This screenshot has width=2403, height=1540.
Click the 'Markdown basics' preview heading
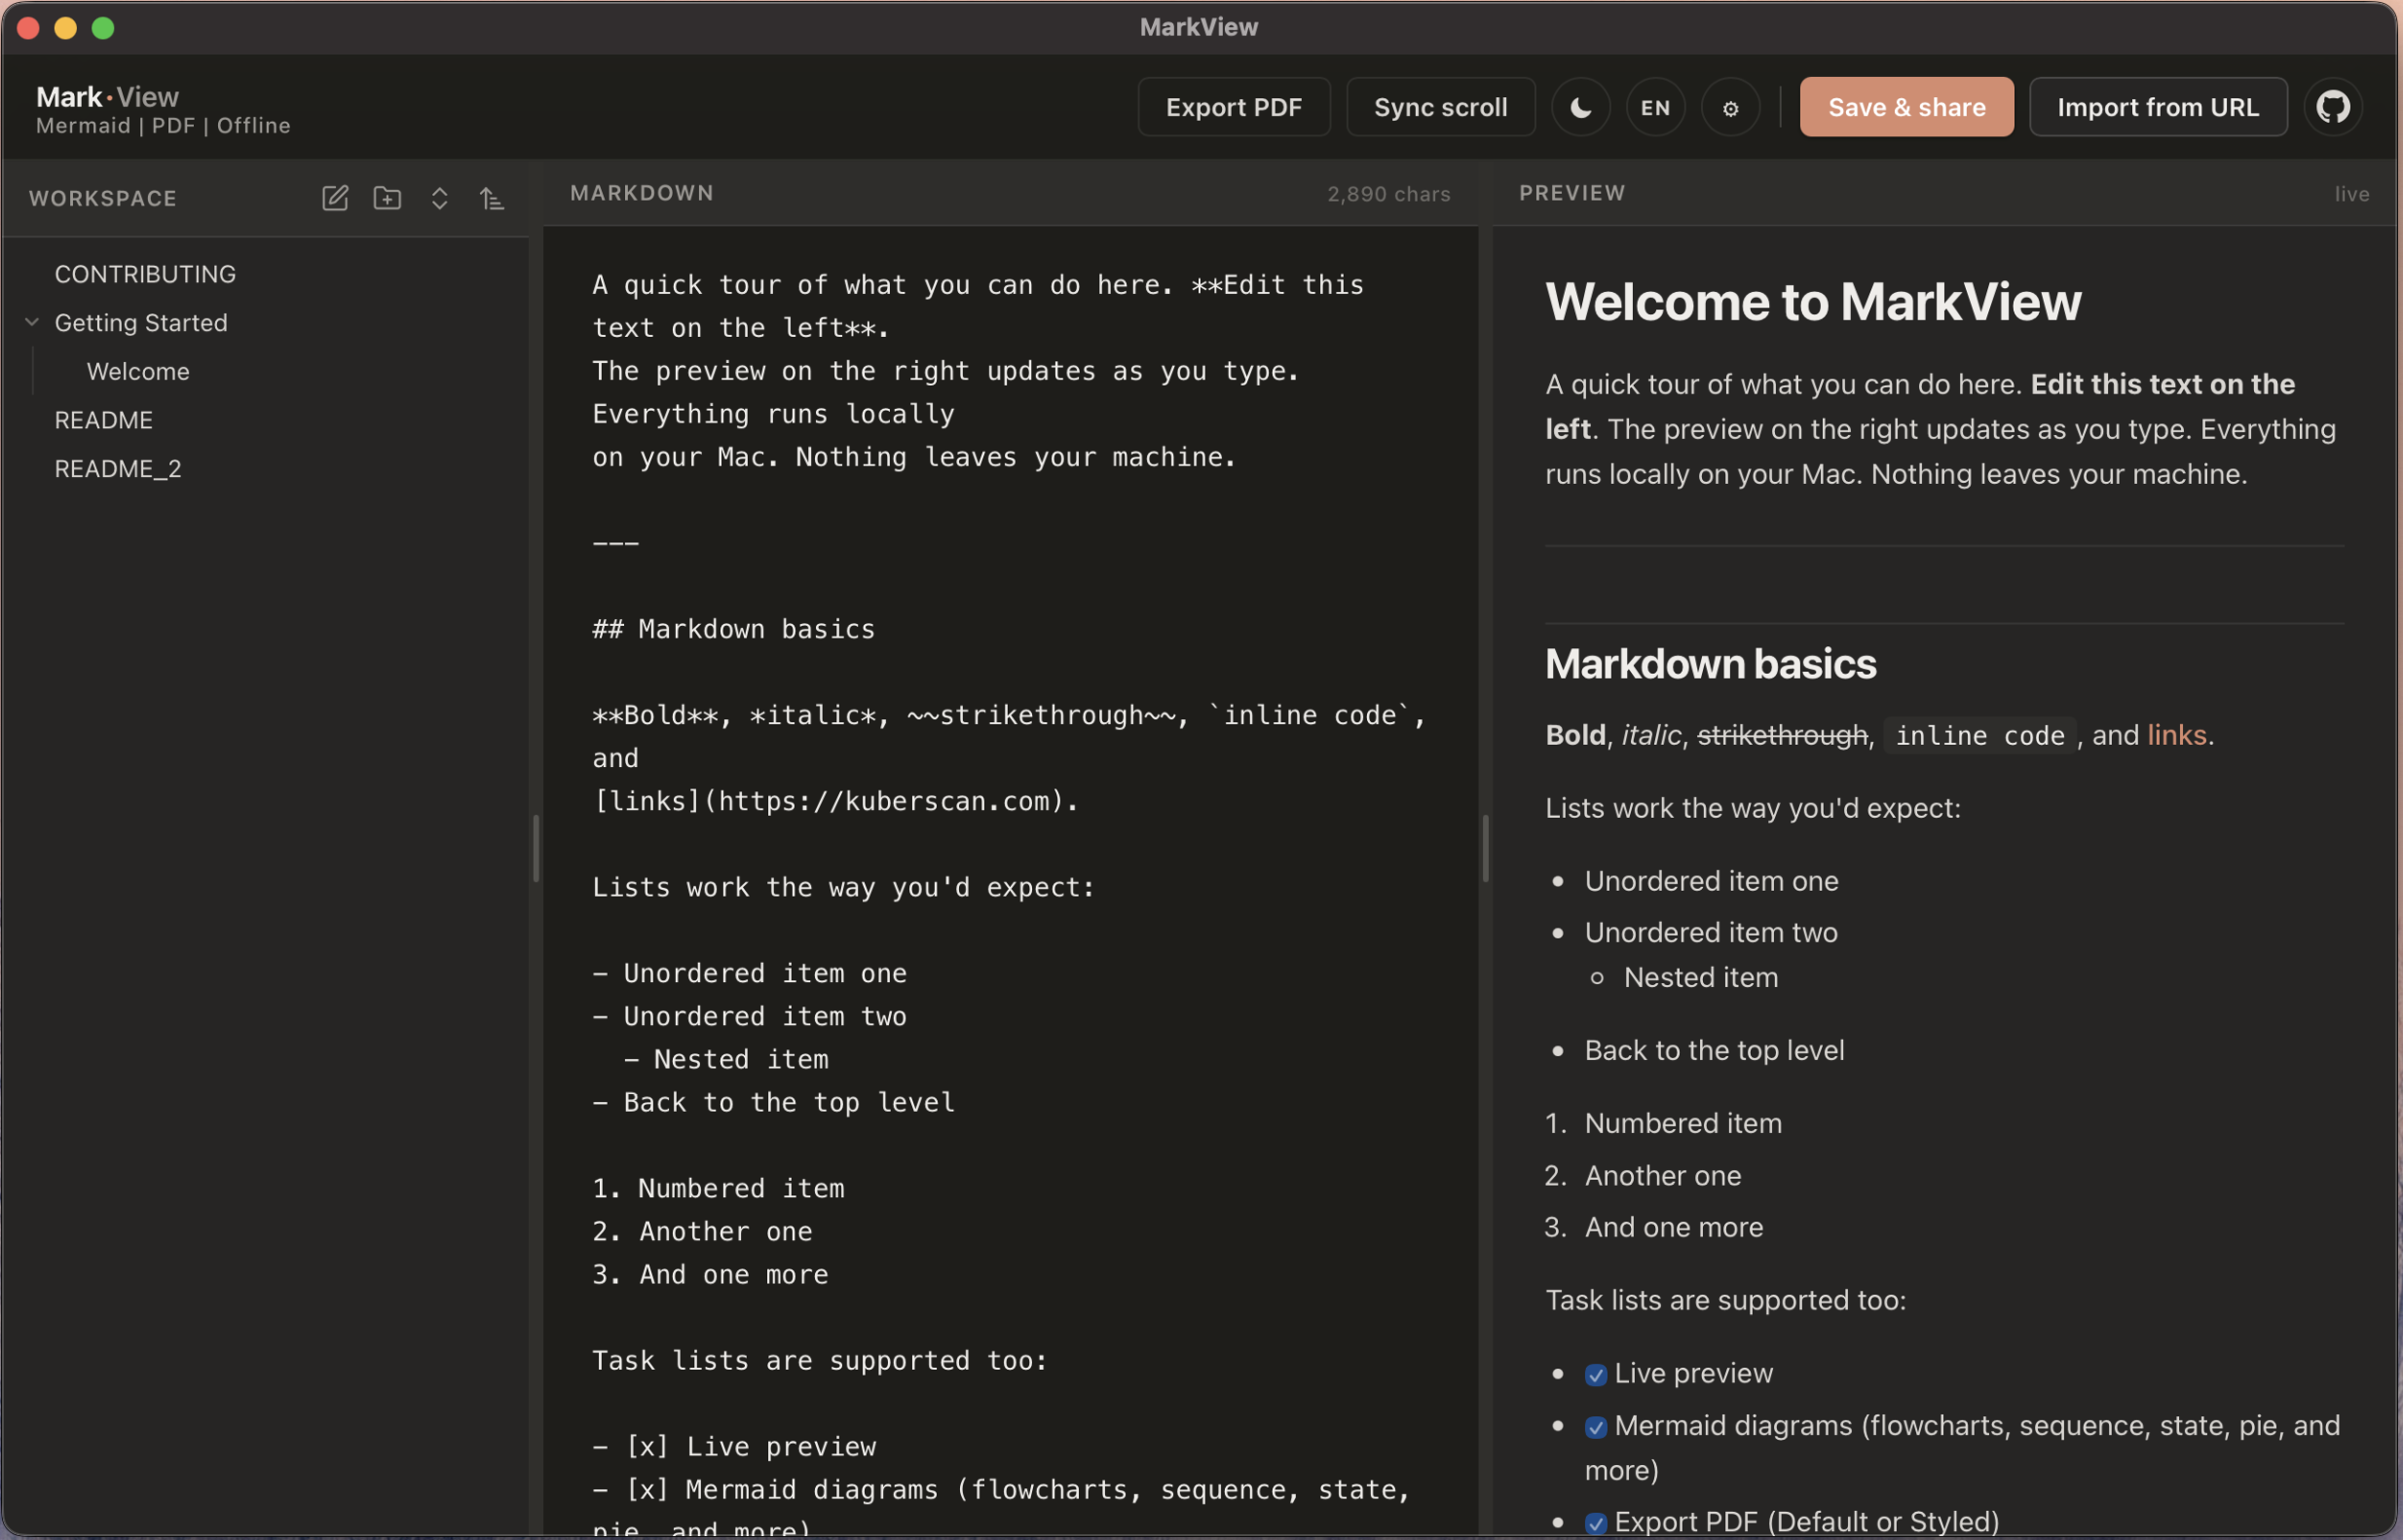pos(1710,664)
